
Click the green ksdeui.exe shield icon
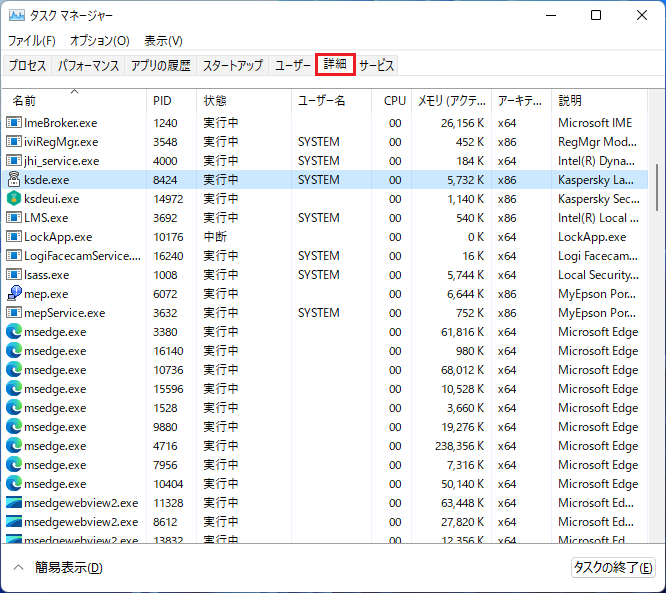[x=14, y=198]
